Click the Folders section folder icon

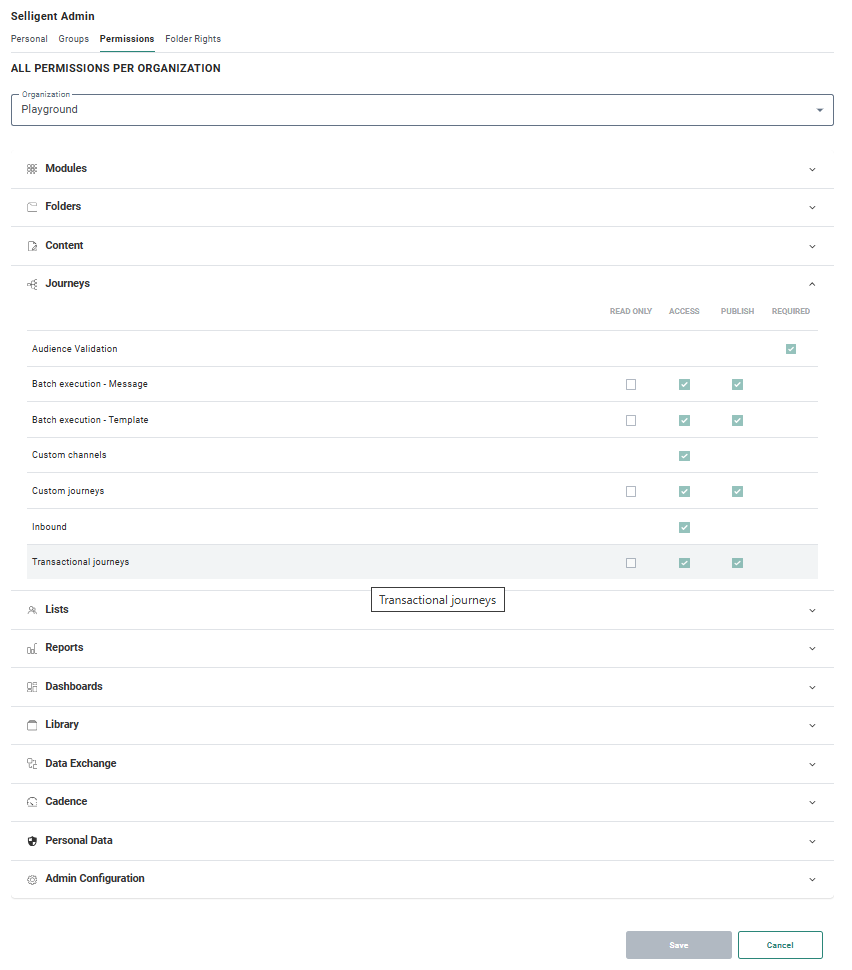point(32,207)
